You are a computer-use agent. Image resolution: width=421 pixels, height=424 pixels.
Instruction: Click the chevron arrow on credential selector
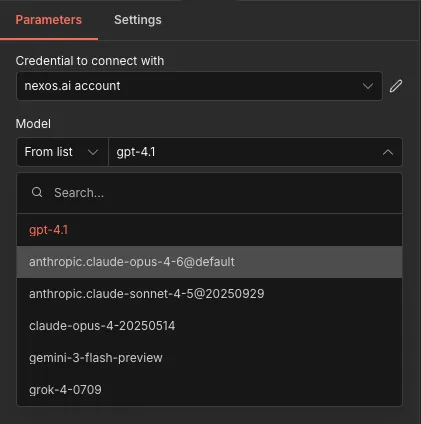(368, 86)
